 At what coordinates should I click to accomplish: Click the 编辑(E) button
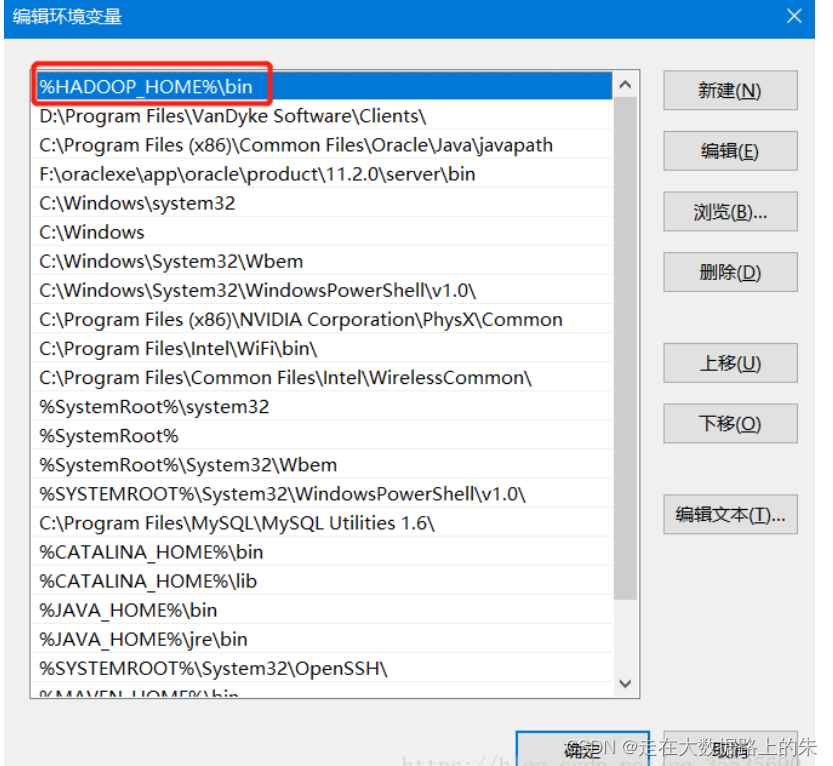tap(729, 151)
